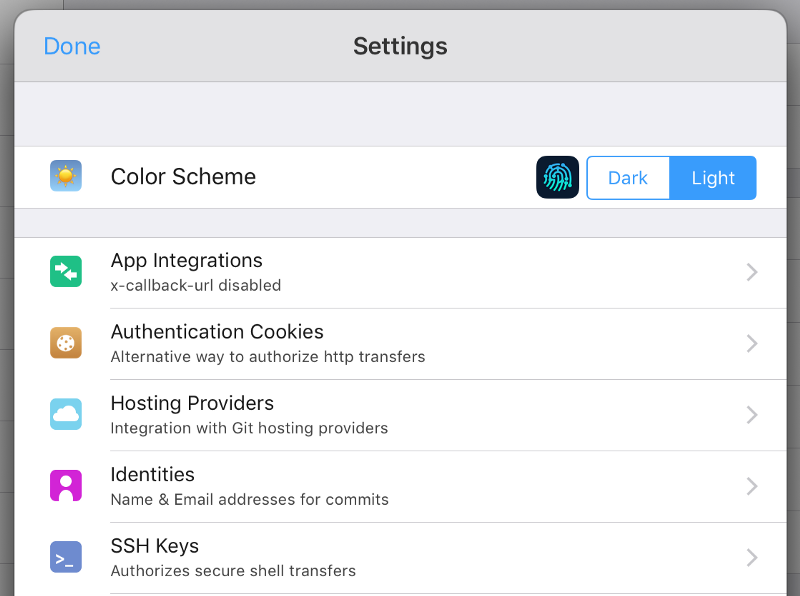
Task: Click the sun Color Scheme icon
Action: 66,176
